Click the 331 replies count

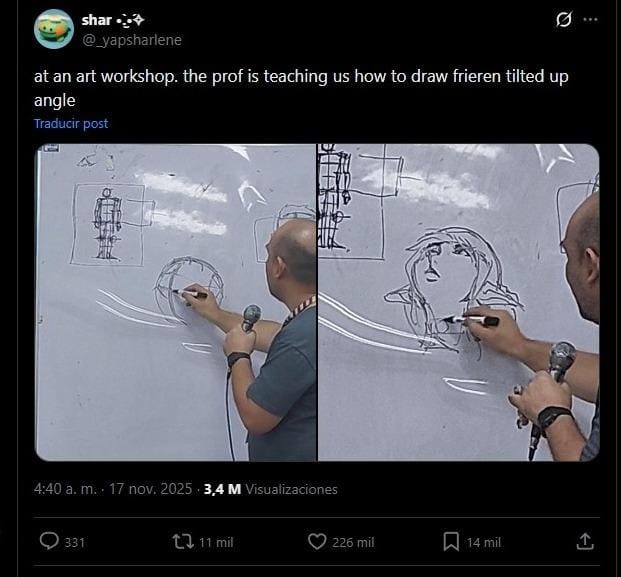tap(74, 542)
